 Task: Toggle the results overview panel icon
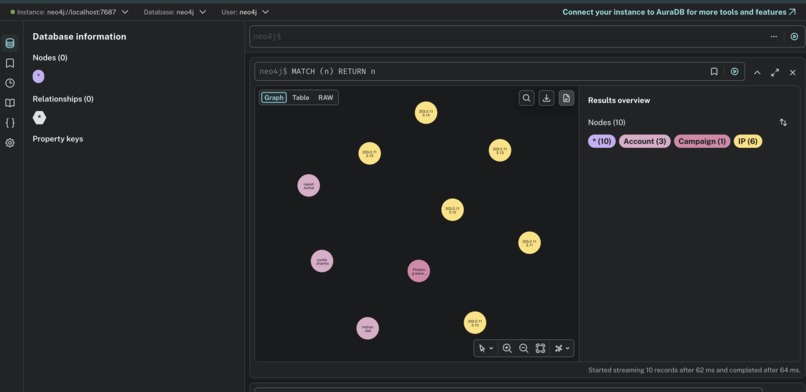(566, 98)
